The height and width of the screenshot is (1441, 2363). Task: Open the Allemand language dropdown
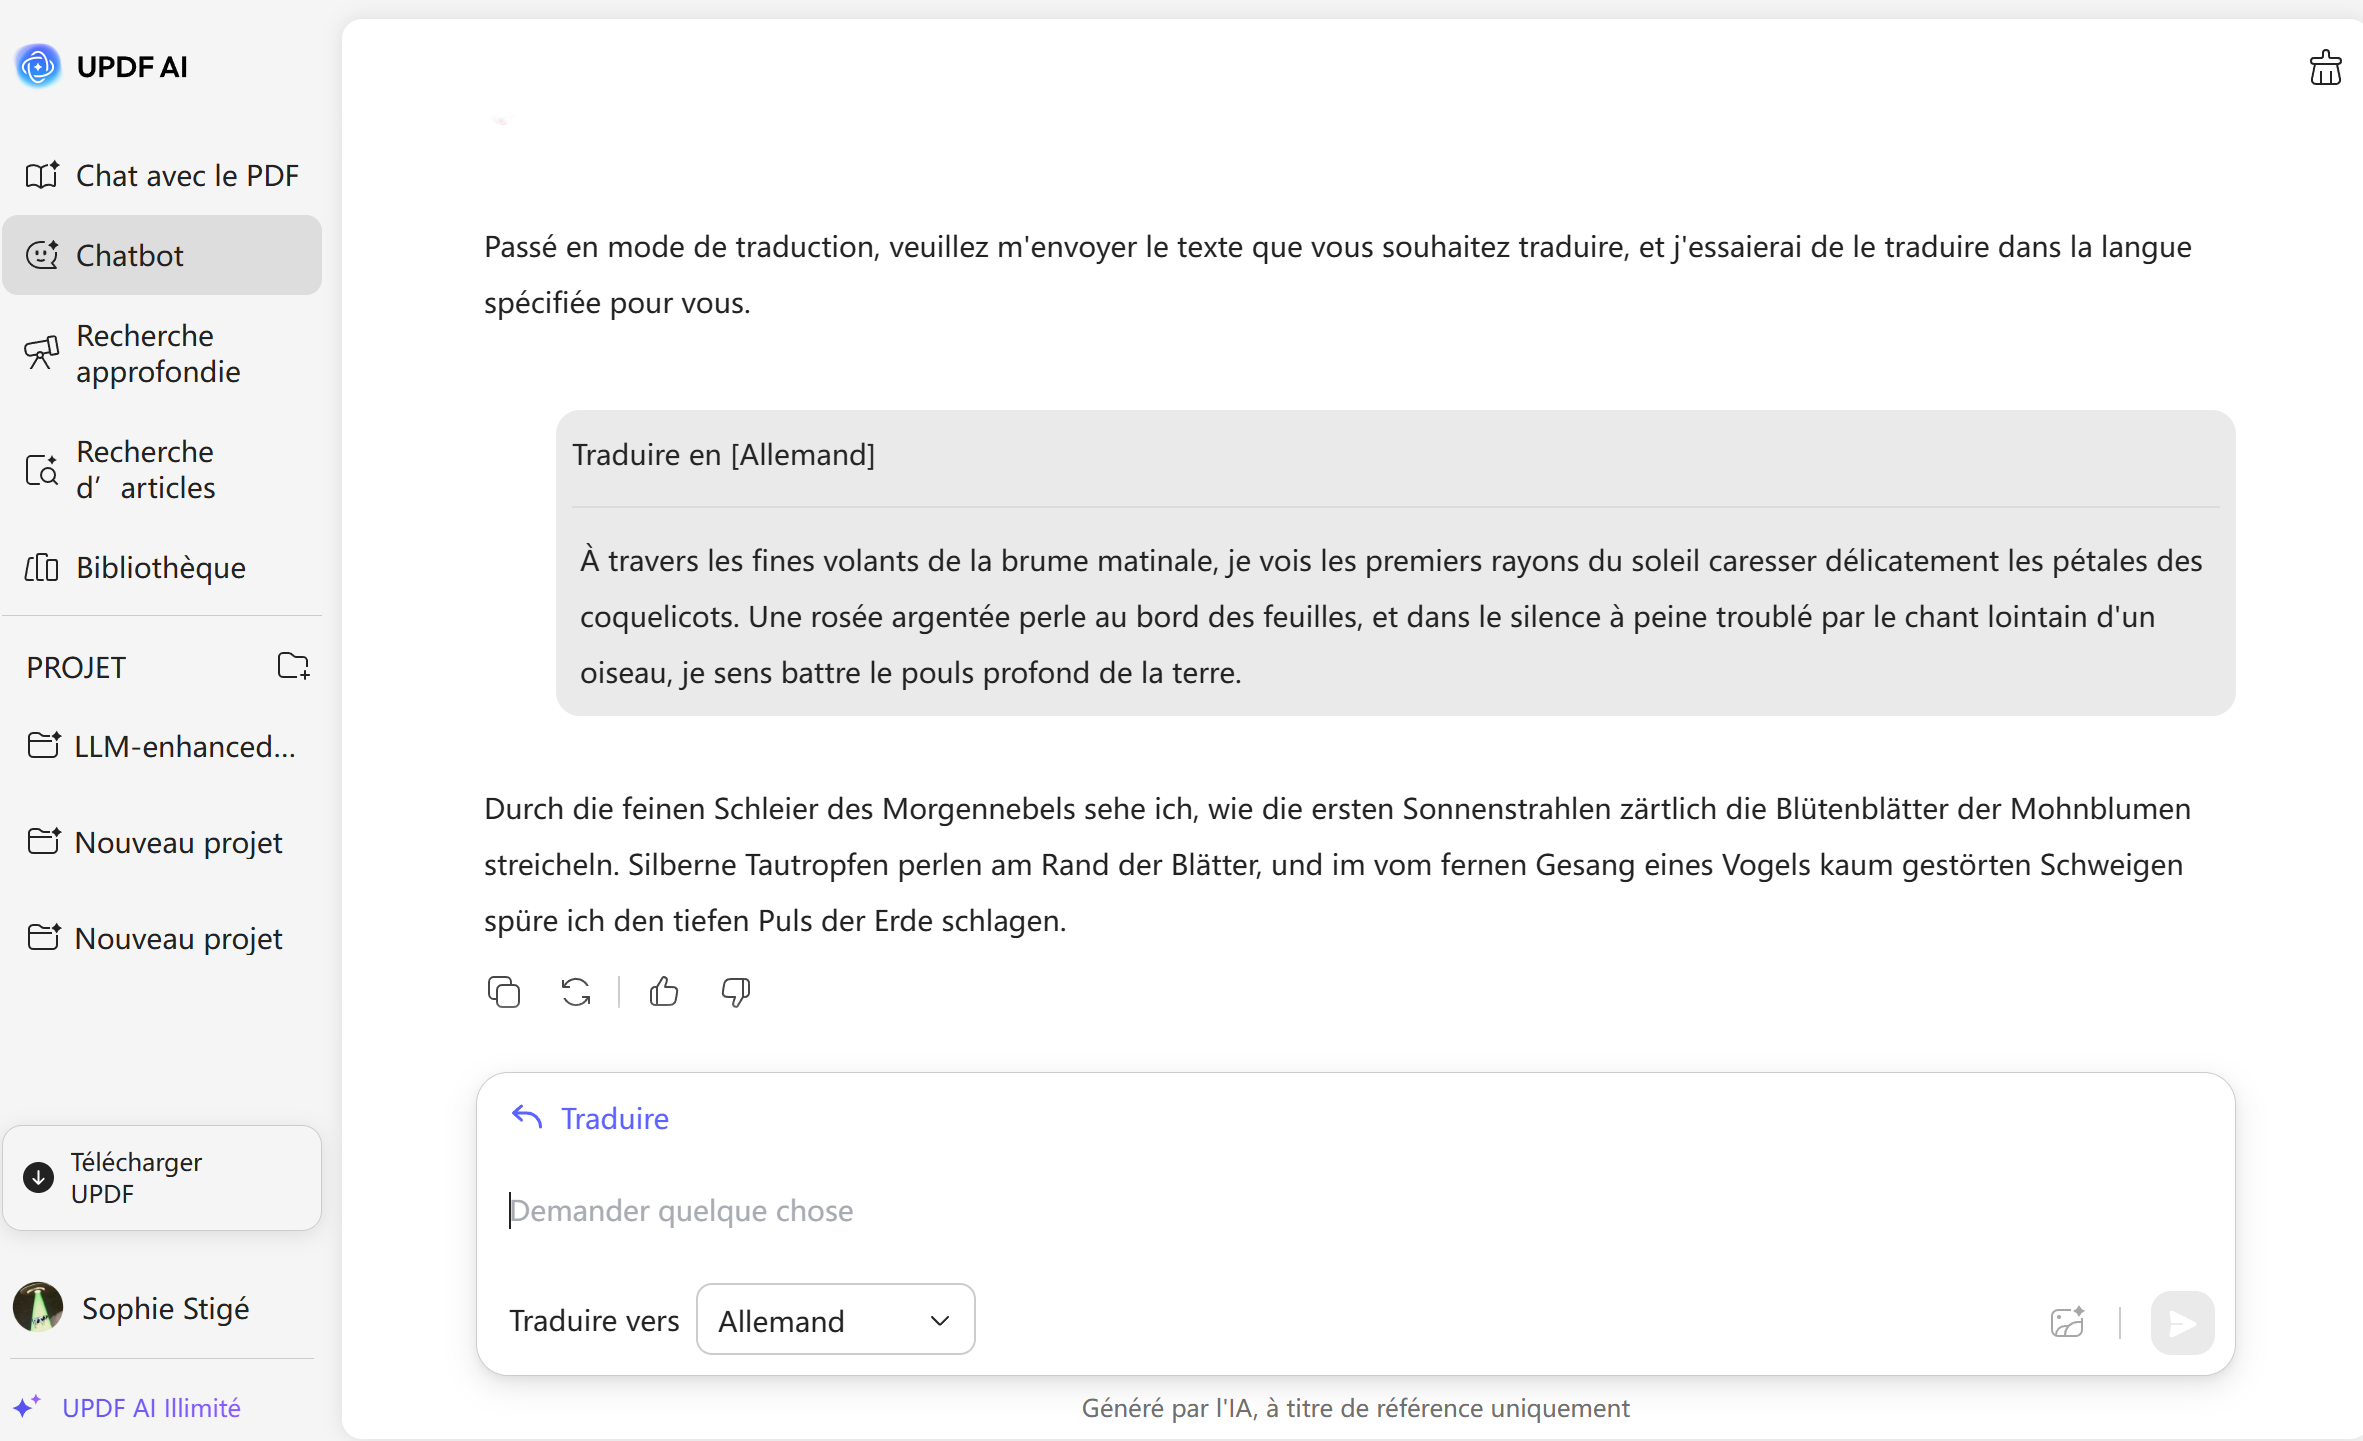pyautogui.click(x=835, y=1319)
